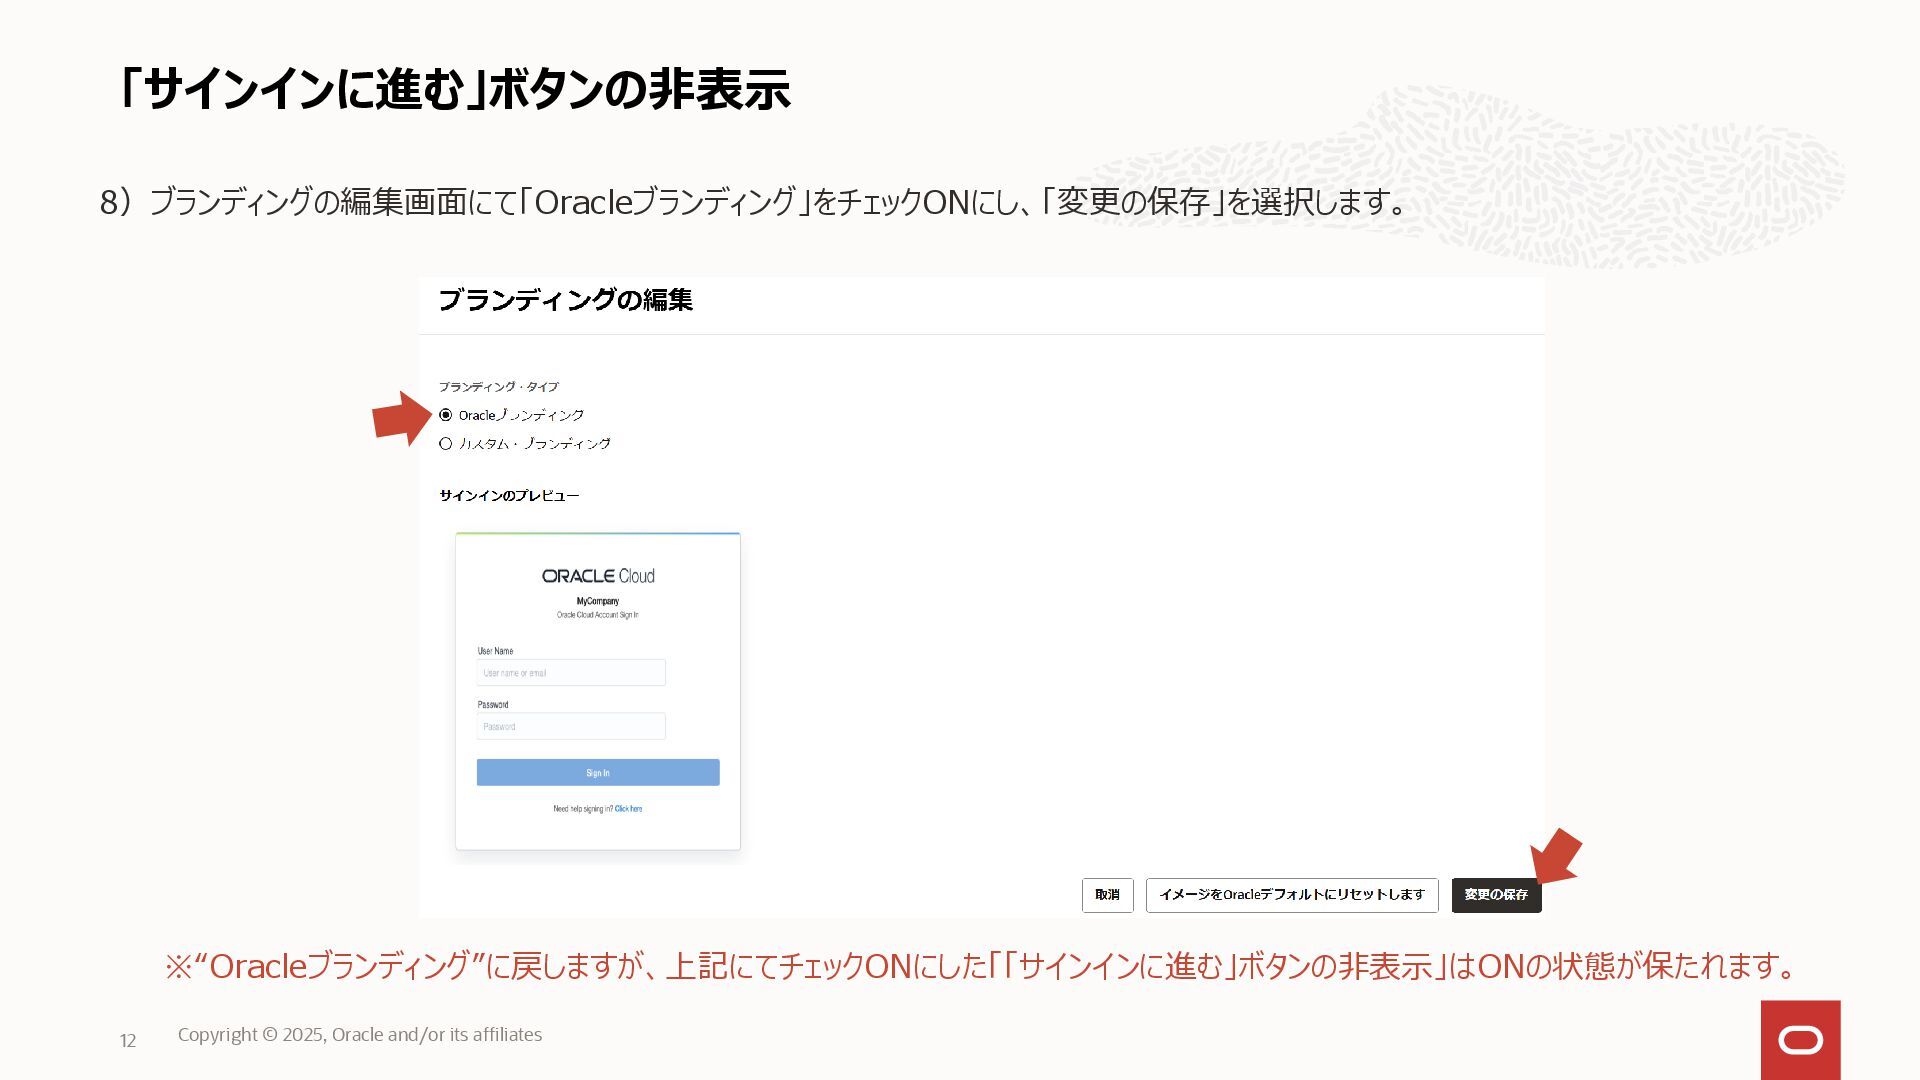The image size is (1920, 1080).
Task: Click the red ※ note text at bottom
Action: 982,966
